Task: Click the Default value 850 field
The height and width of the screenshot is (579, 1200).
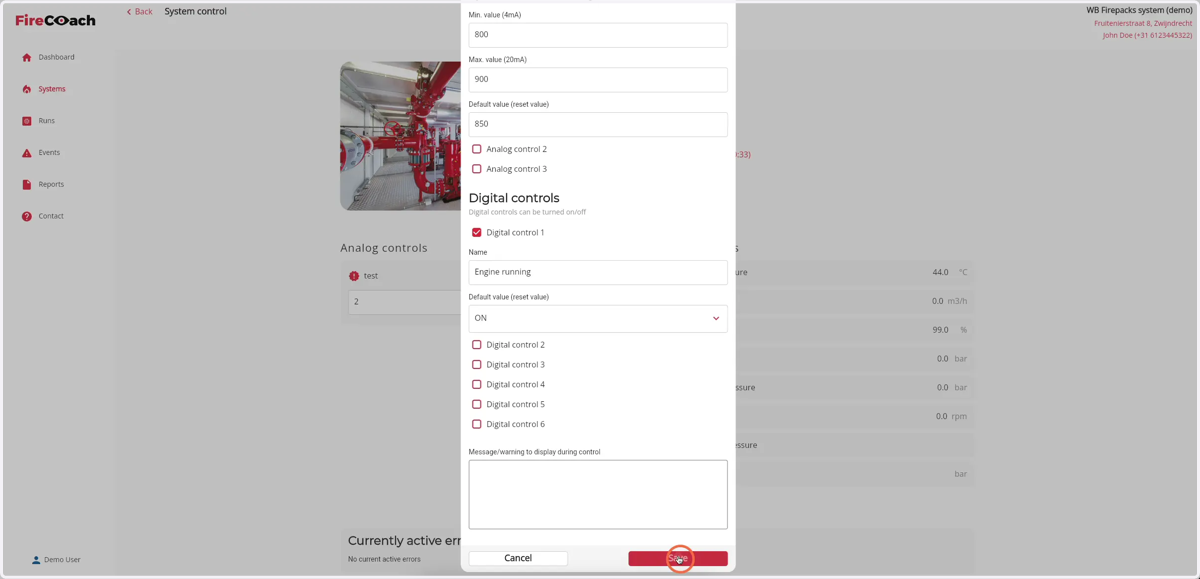Action: (598, 124)
